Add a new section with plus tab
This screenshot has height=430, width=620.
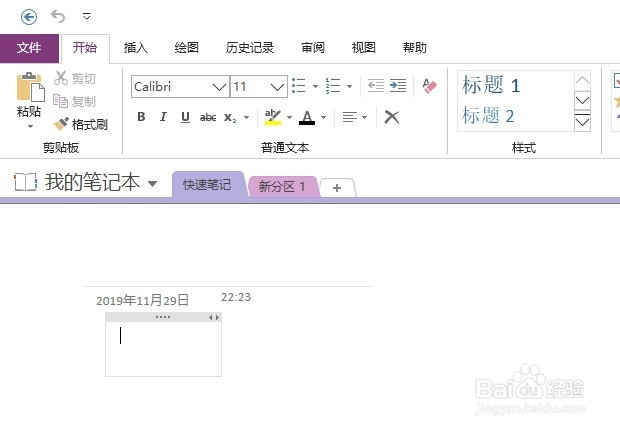tap(337, 188)
